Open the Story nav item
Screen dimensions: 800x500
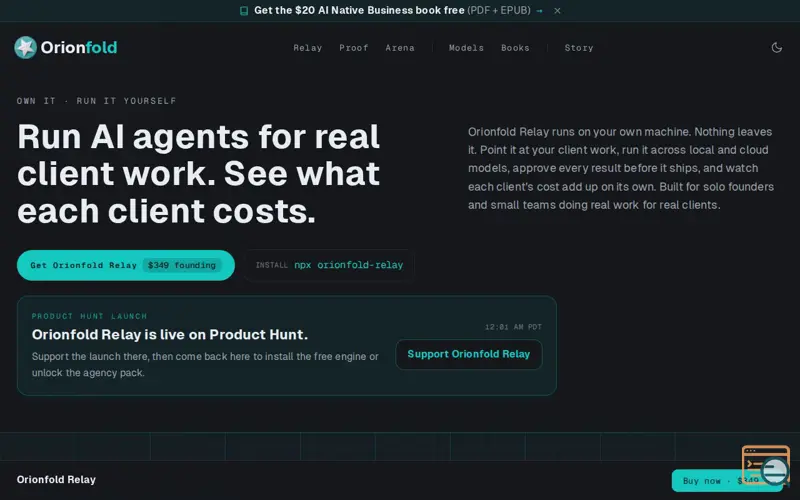[x=579, y=48]
